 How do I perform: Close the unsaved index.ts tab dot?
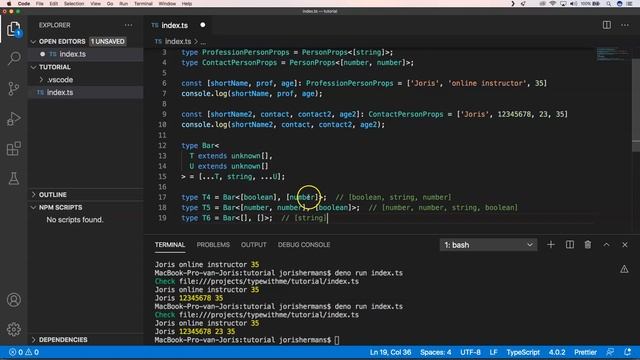(202, 25)
